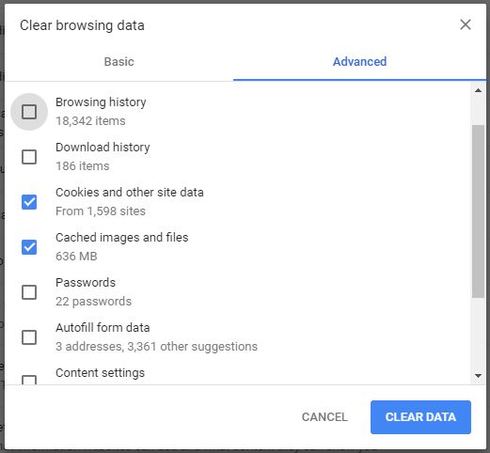
Task: Click the vertical scrollbar thumb
Action: (478, 211)
